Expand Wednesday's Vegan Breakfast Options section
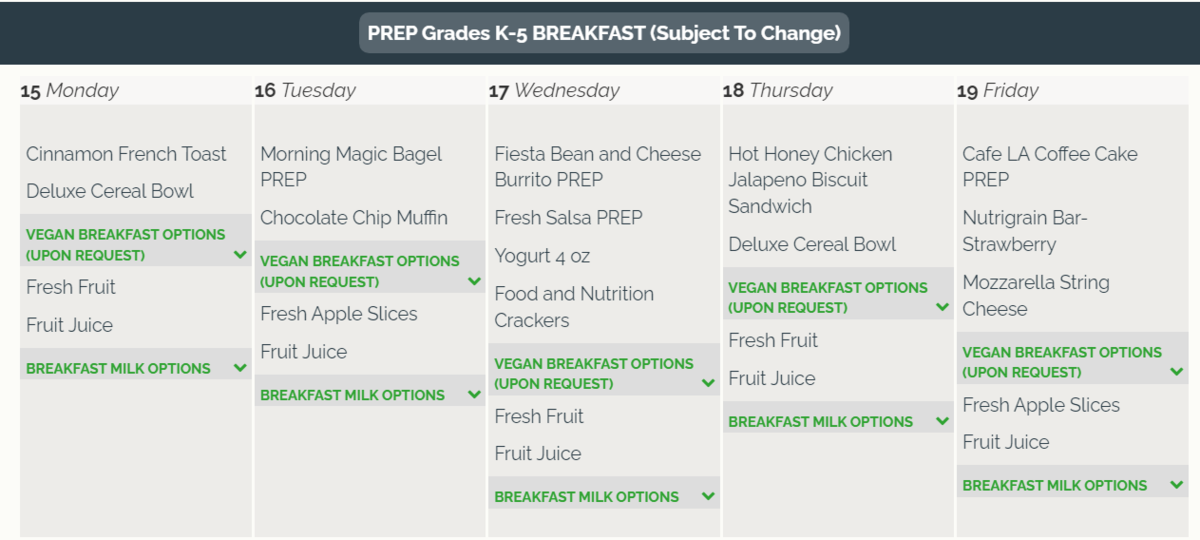 point(604,373)
